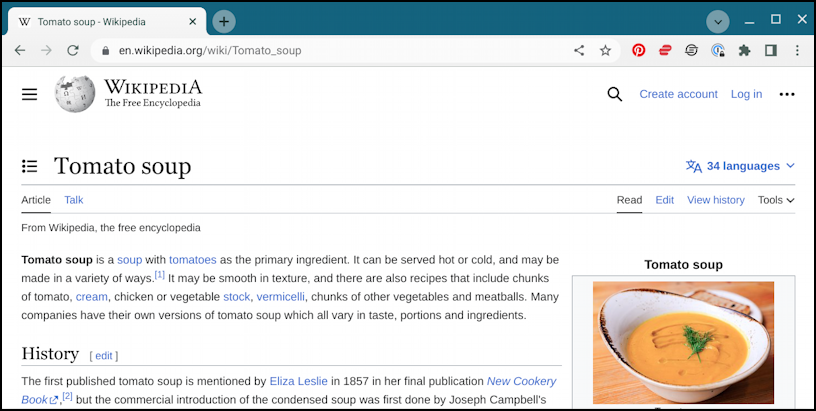816x411 pixels.
Task: Go back using the browser back arrow
Action: (20, 50)
